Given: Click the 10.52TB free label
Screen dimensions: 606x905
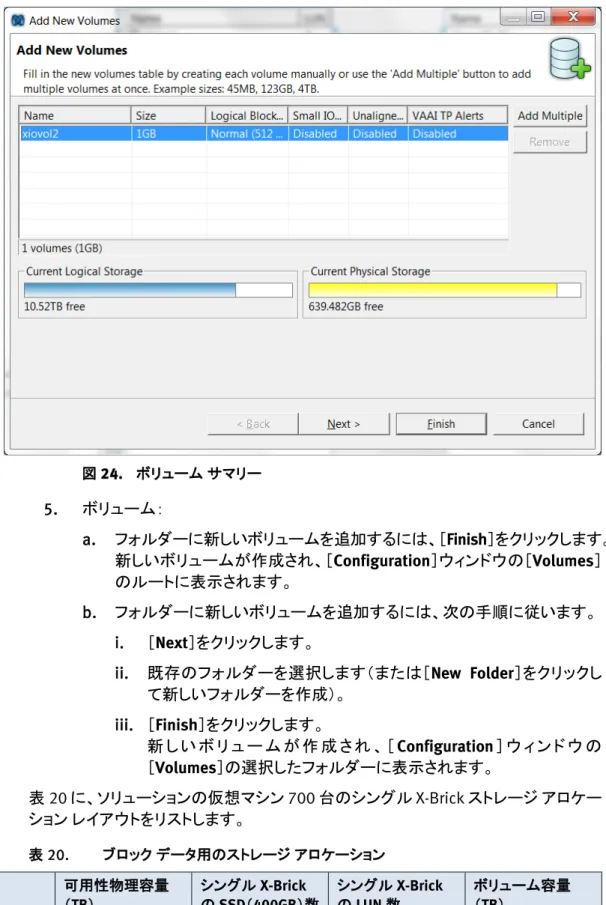Looking at the screenshot, I should point(54,306).
